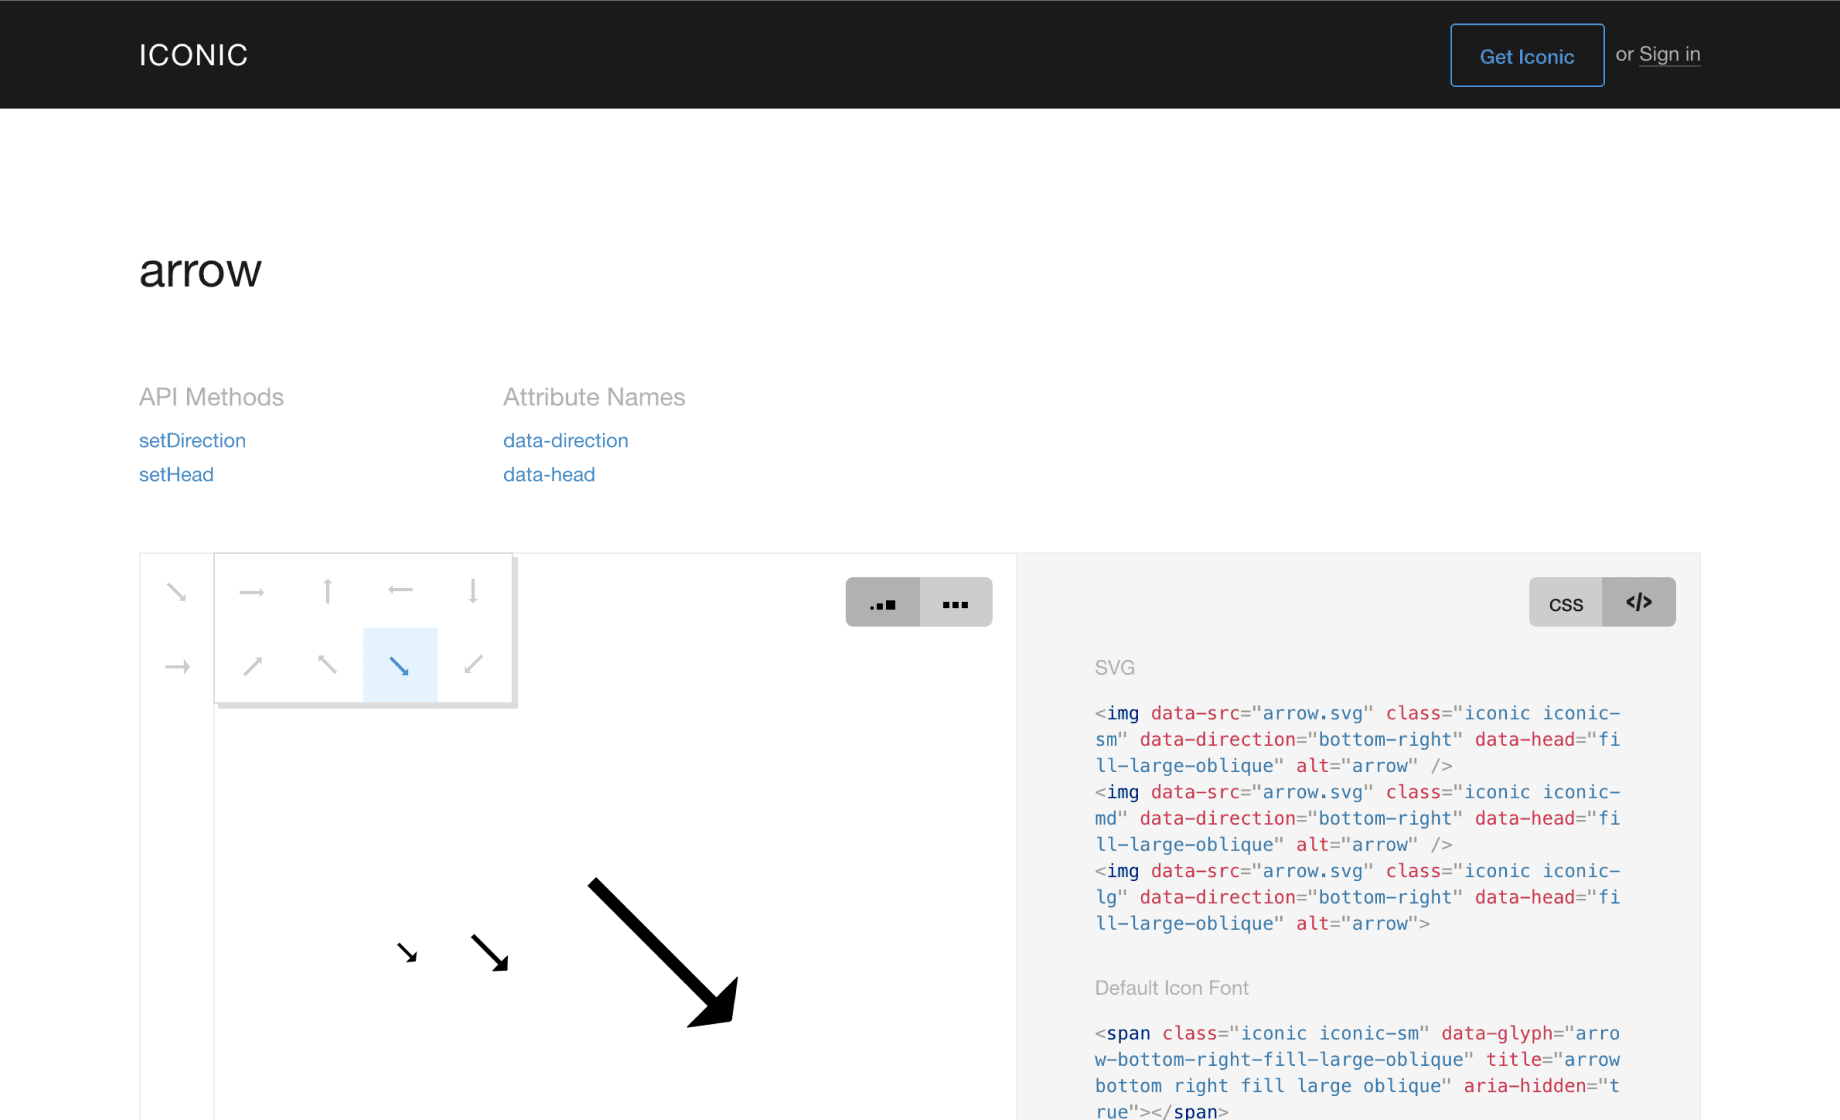This screenshot has height=1120, width=1840.
Task: Open the direction selector in left sidebar
Action: [x=177, y=592]
